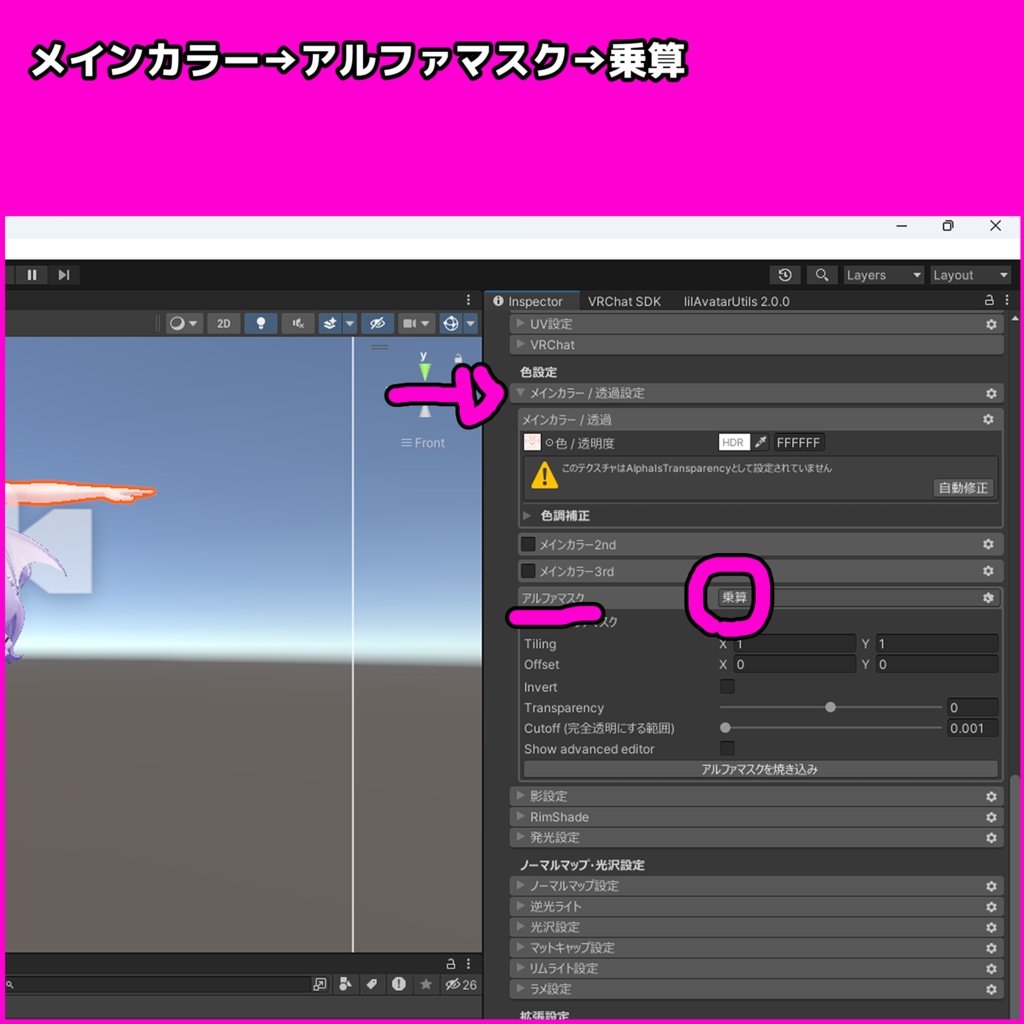1024x1024 pixels.
Task: Open the Gizmos dropdown arrow
Action: click(x=470, y=323)
